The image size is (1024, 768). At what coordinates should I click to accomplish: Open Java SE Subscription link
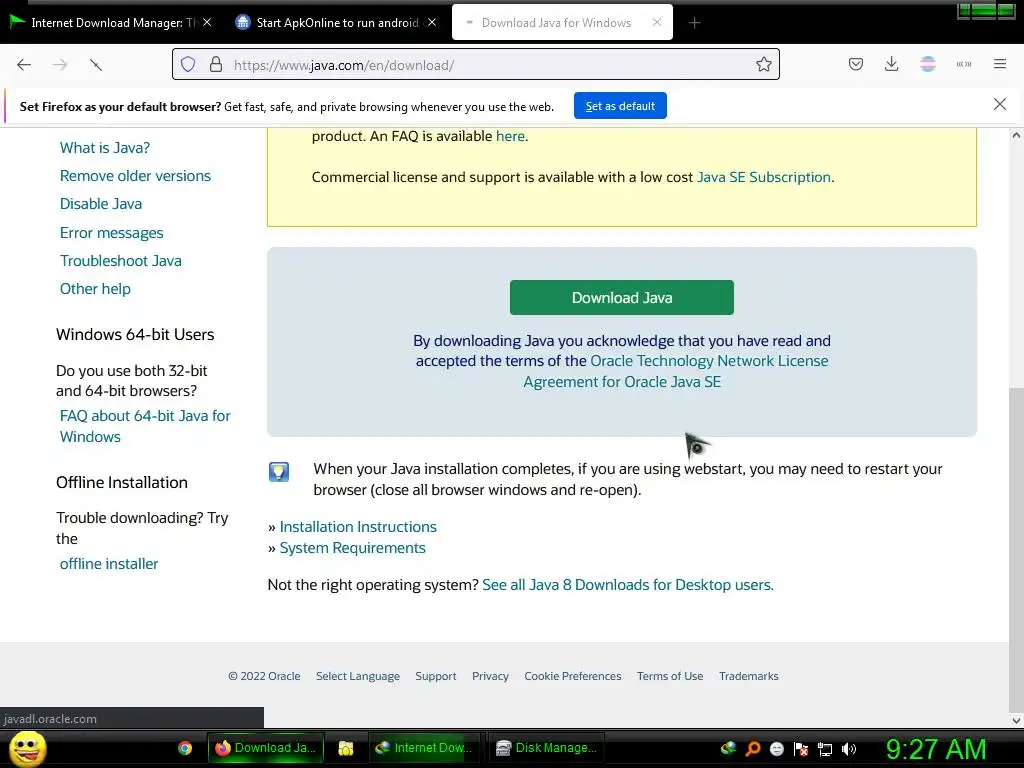(763, 178)
